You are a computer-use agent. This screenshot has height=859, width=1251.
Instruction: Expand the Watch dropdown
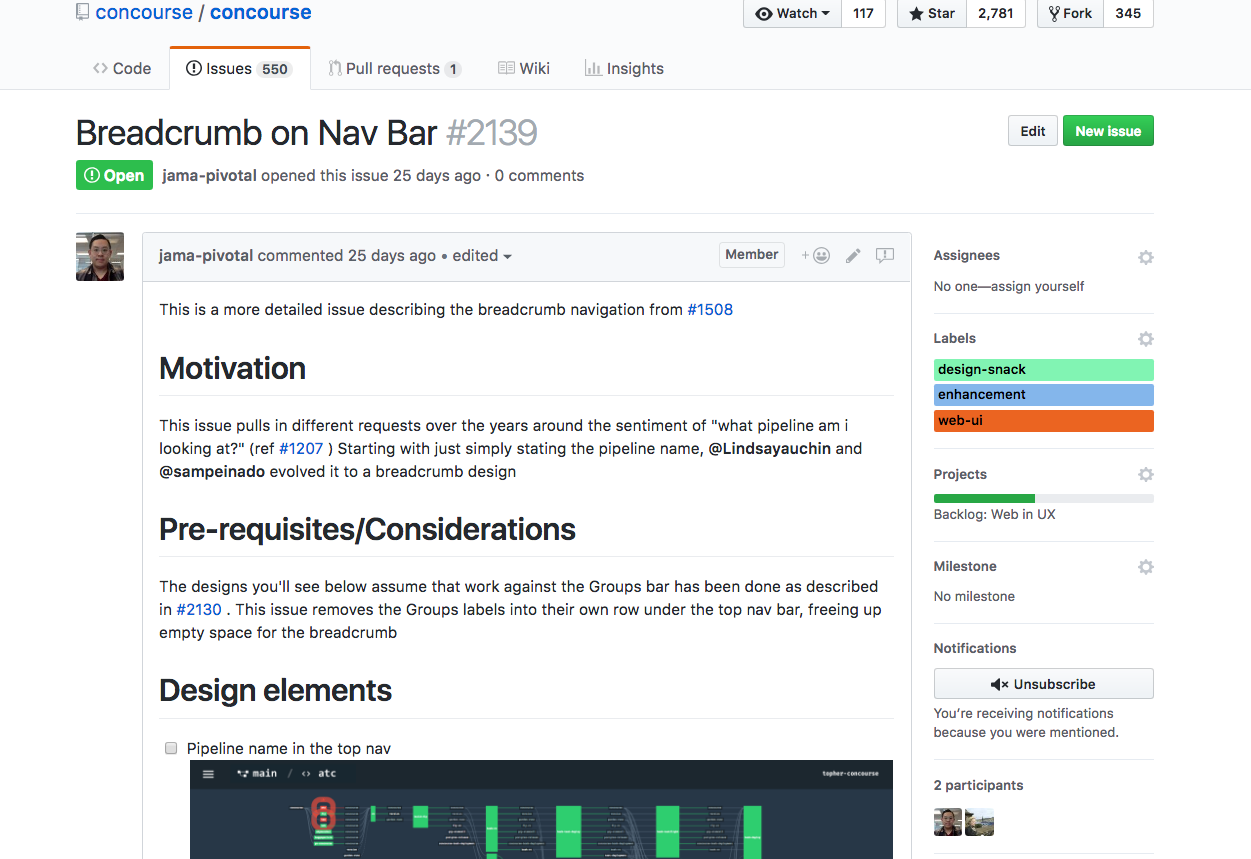tap(793, 14)
